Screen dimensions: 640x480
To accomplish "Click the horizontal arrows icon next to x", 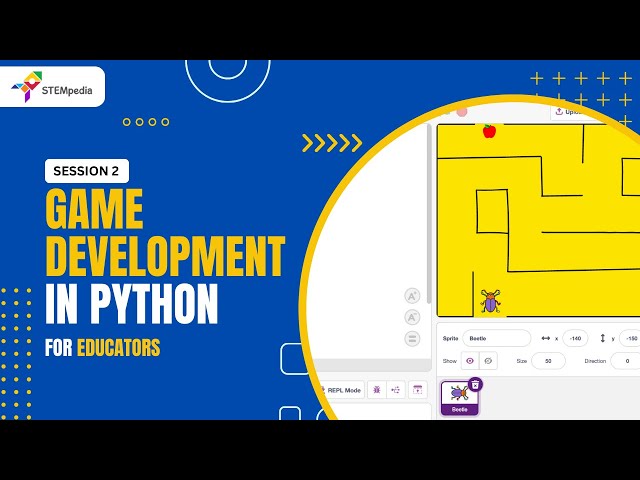I will point(546,338).
